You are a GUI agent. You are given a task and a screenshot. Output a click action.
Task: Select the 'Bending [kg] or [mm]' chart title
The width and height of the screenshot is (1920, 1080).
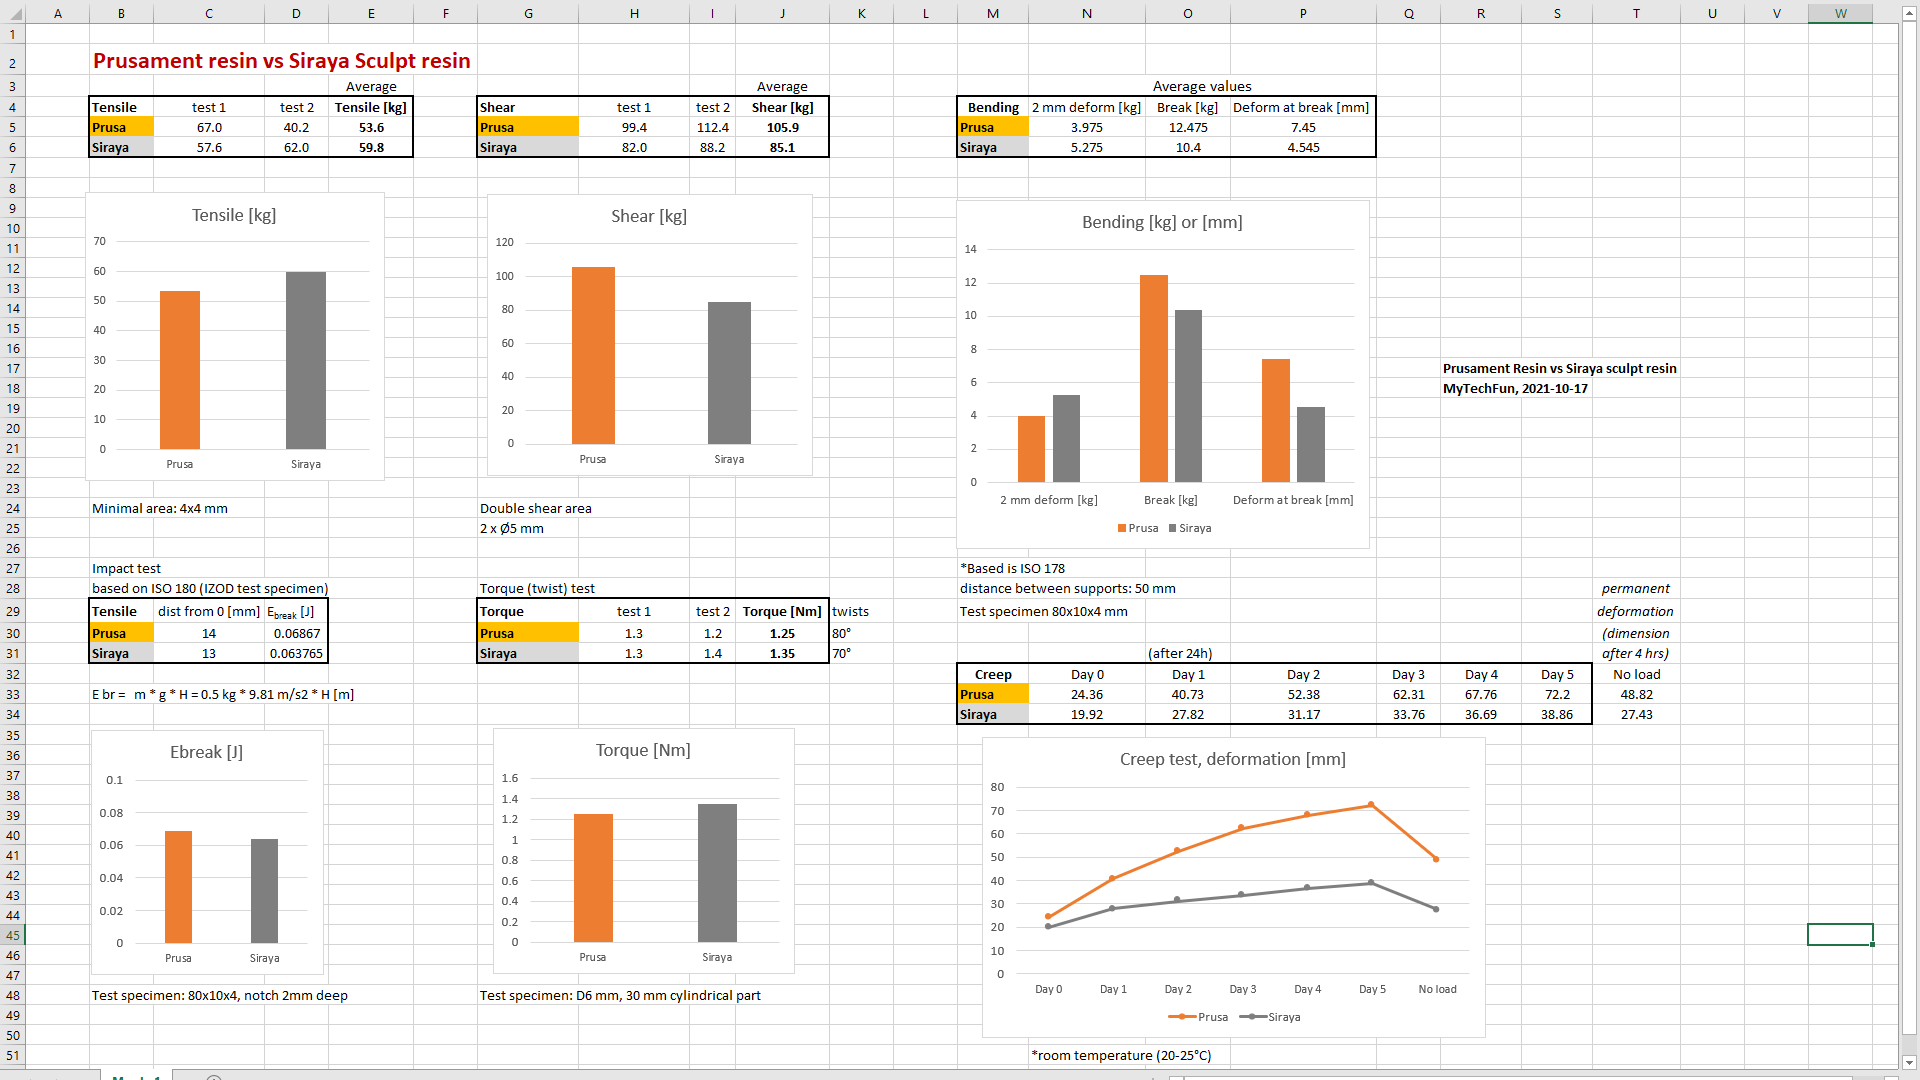point(1162,222)
